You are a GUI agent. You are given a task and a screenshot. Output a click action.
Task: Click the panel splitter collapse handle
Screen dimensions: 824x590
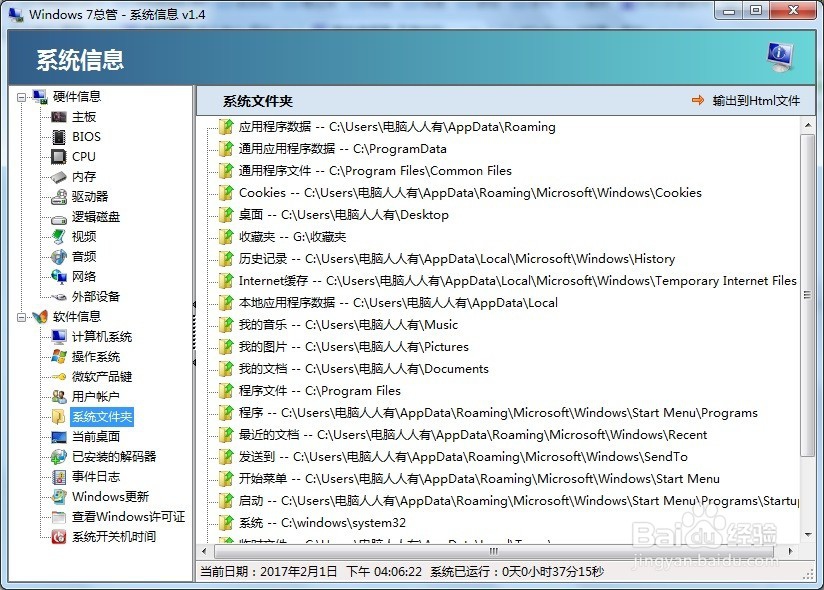pyautogui.click(x=194, y=333)
